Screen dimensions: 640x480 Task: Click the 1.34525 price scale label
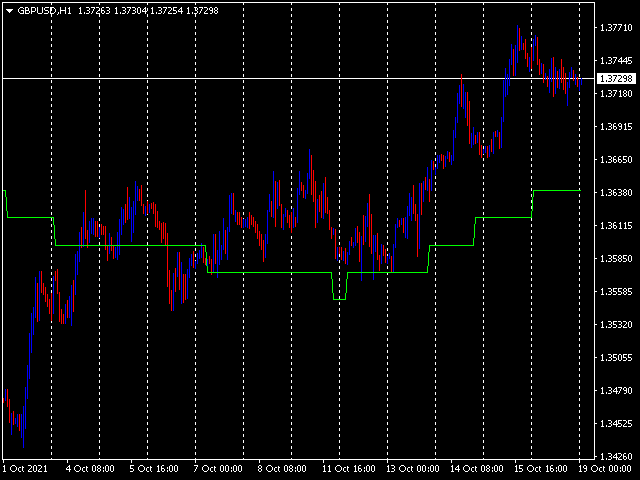[616, 424]
